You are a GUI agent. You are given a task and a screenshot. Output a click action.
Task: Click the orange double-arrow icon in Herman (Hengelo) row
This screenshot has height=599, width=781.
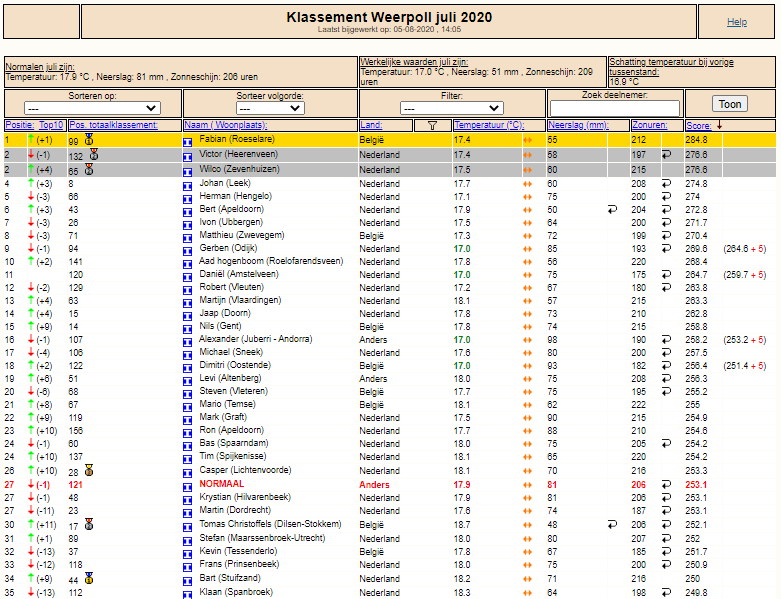pyautogui.click(x=527, y=197)
